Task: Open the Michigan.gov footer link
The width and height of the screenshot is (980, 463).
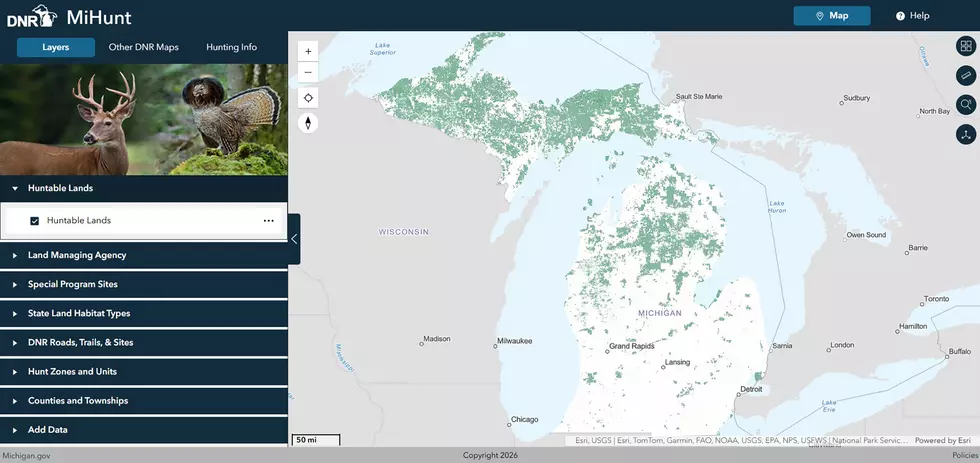Action: [x=26, y=456]
